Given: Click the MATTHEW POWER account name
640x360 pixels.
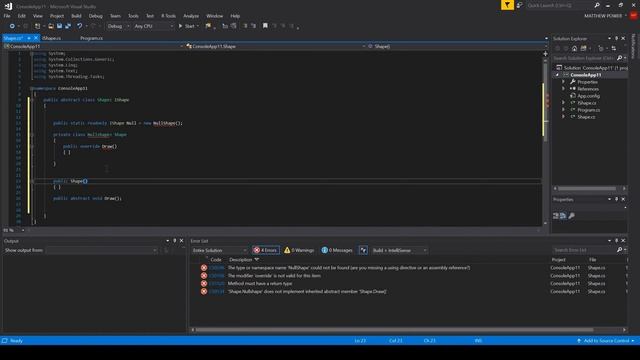Looking at the screenshot, I should 602,16.
